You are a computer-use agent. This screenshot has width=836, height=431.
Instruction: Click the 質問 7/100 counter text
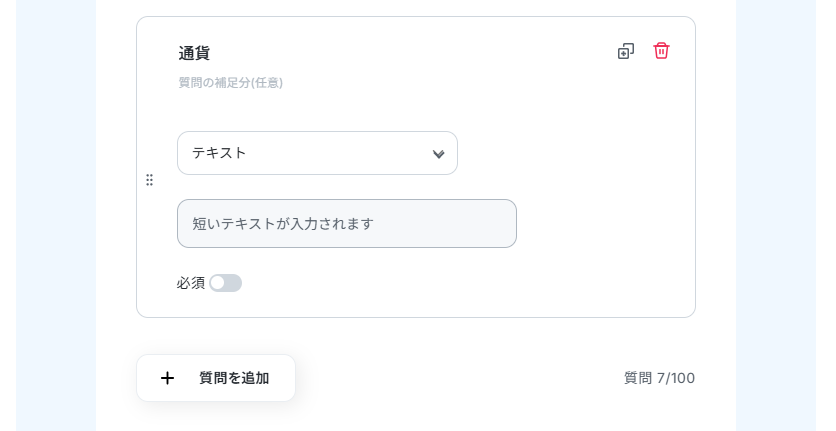(659, 378)
